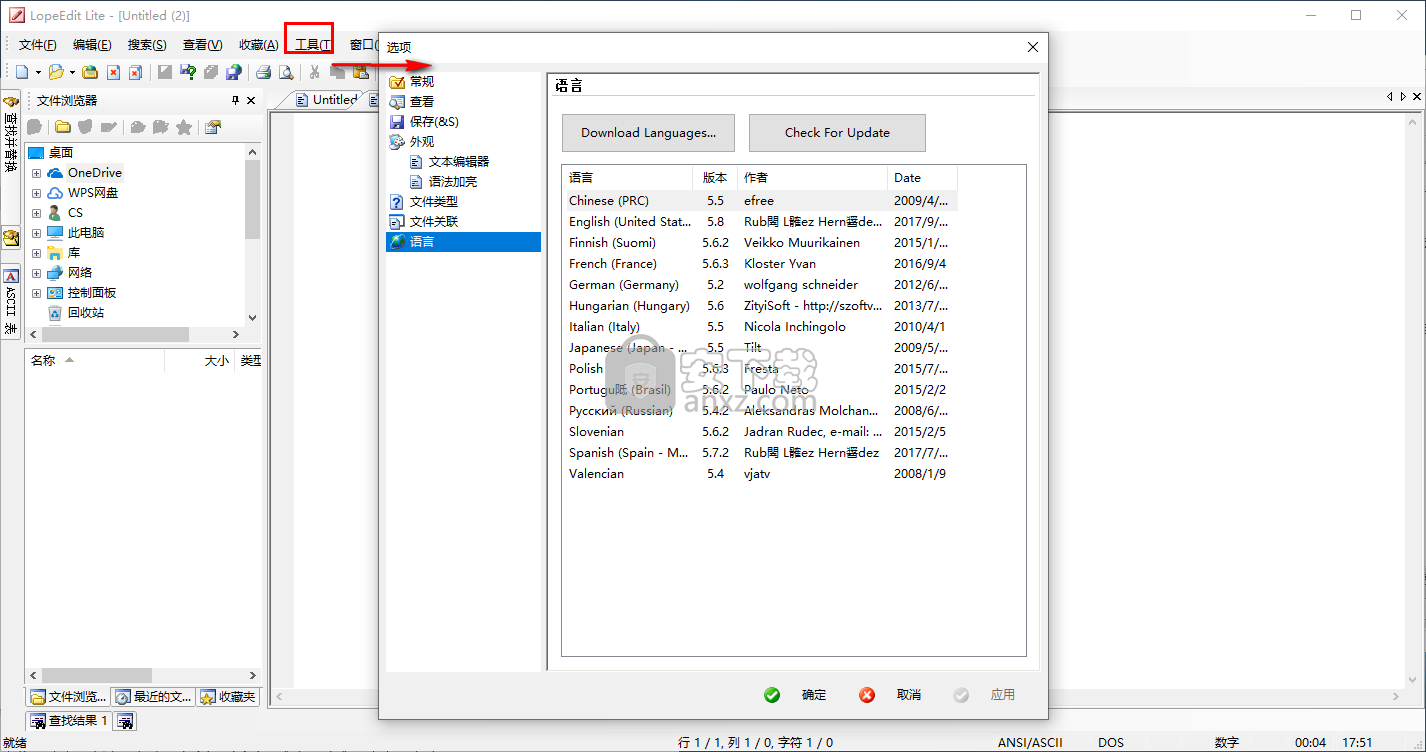Viewport: 1426px width, 752px height.
Task: Click the Close file toolbar icon
Action: (113, 72)
